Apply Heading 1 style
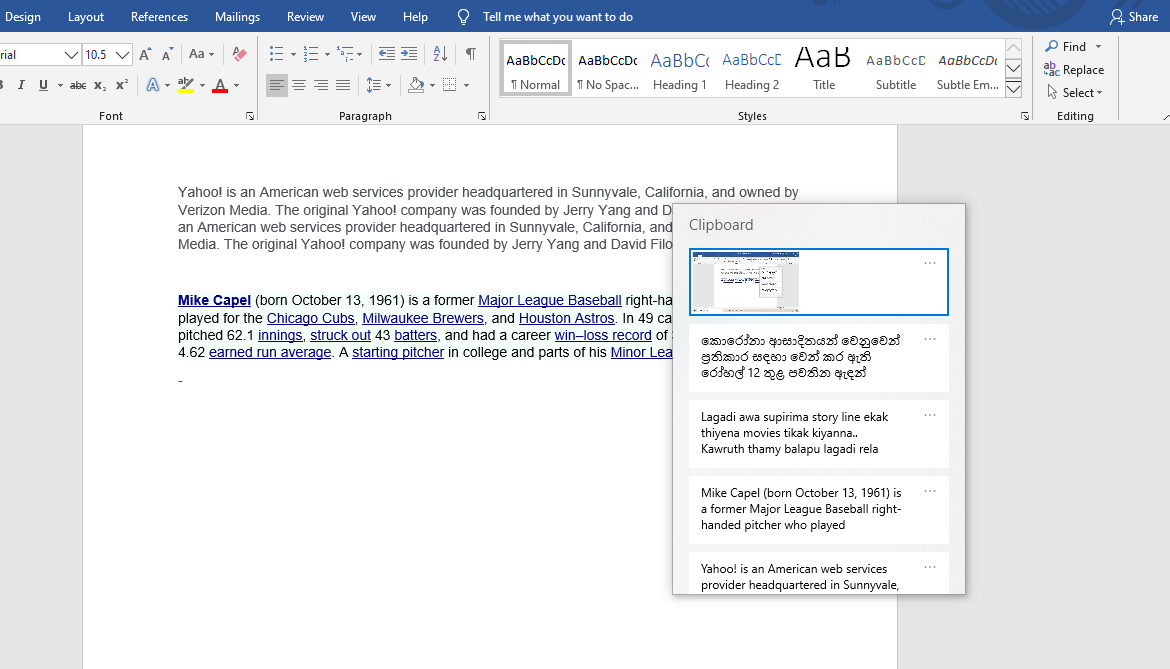The image size is (1170, 669). tap(679, 69)
